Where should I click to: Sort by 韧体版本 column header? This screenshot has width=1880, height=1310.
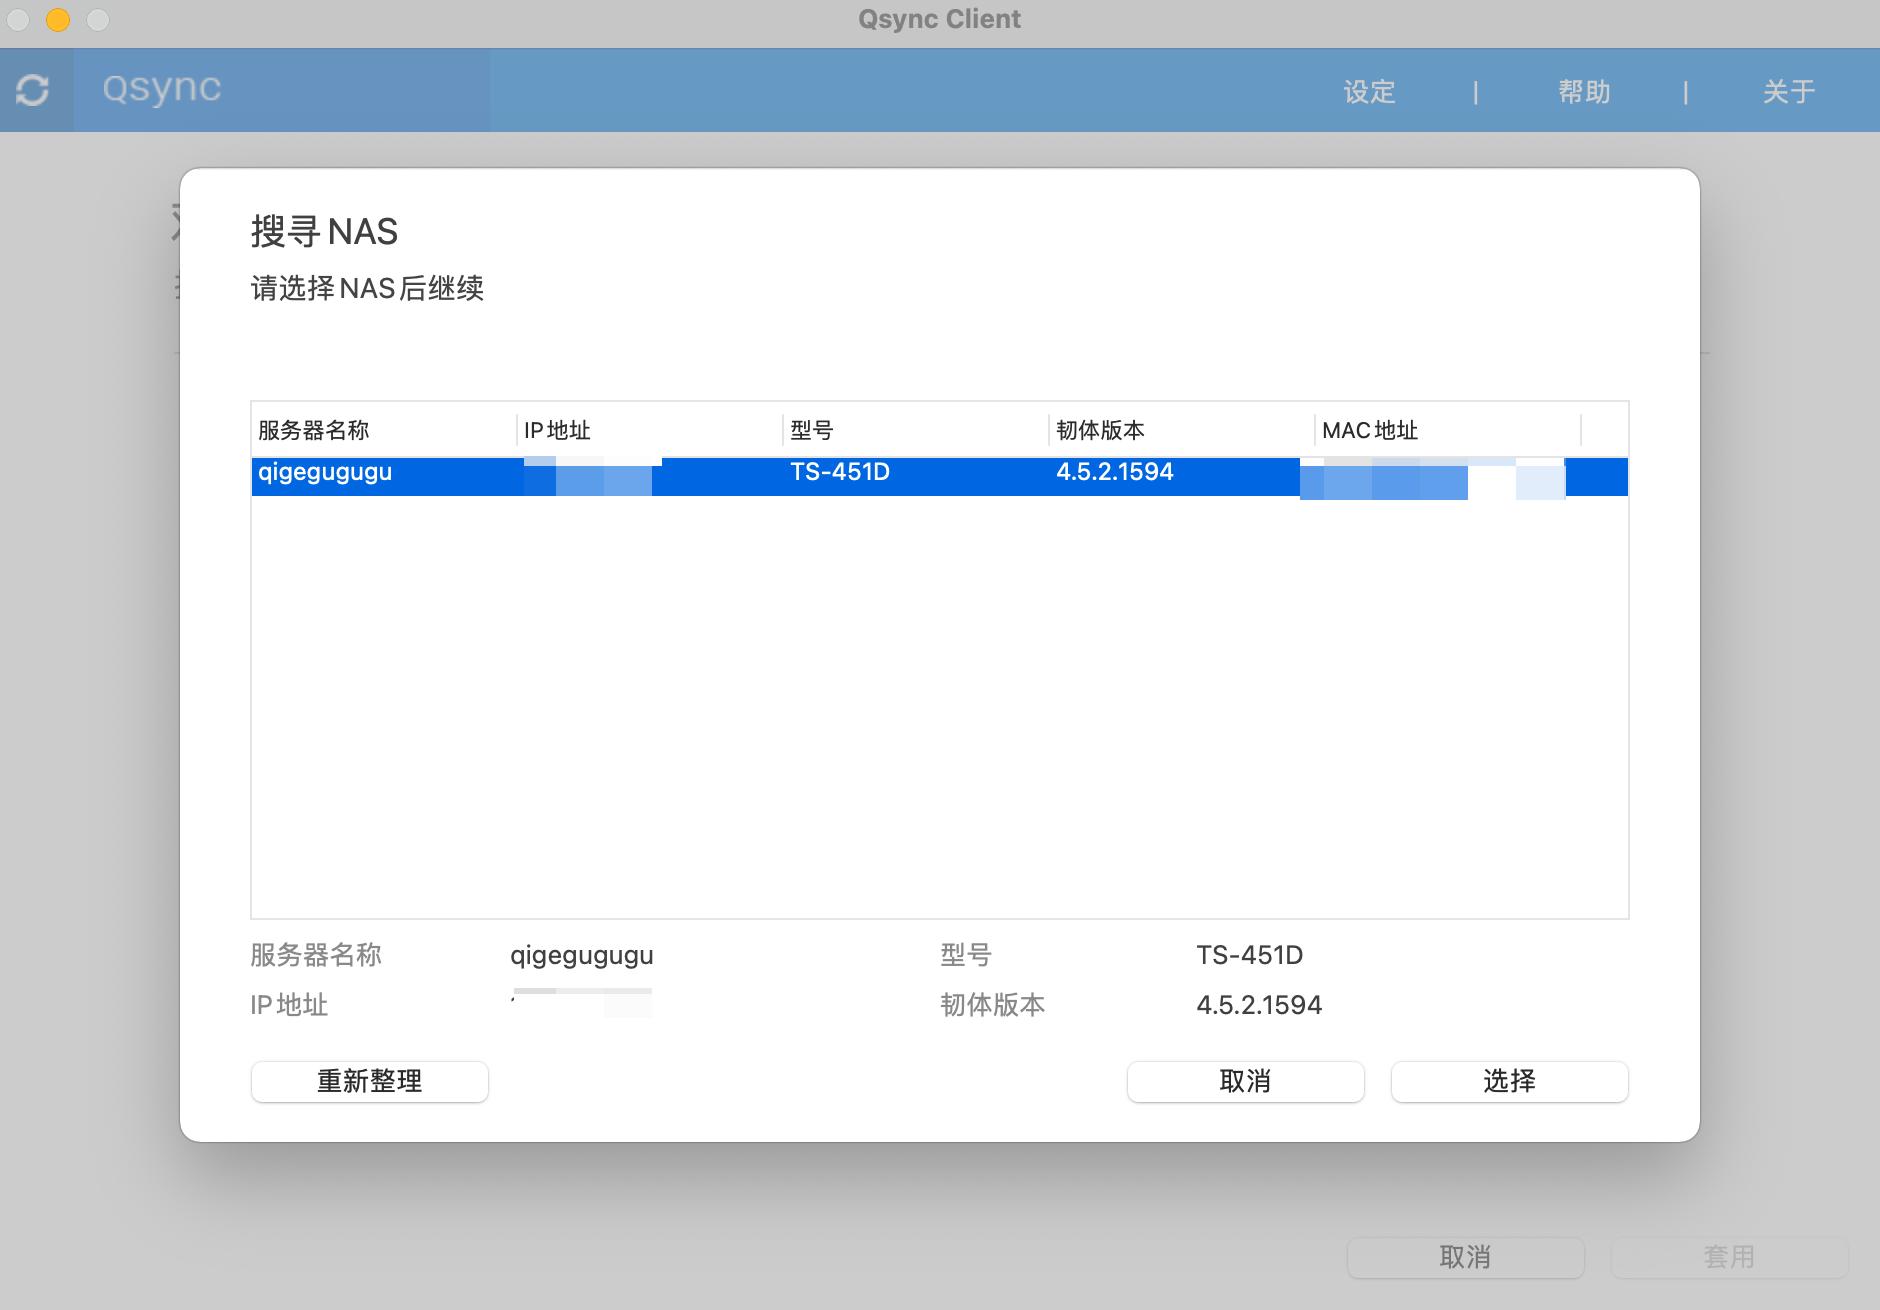1182,430
